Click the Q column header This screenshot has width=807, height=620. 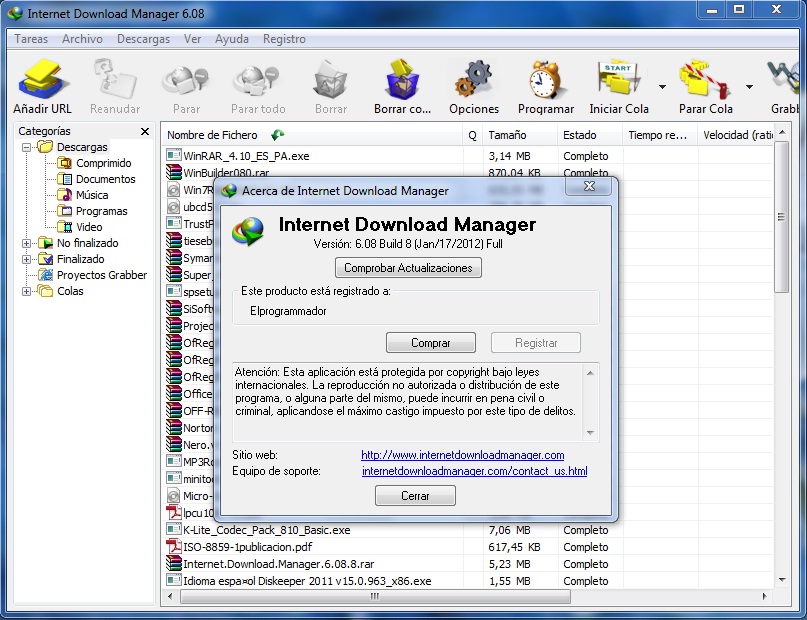472,135
